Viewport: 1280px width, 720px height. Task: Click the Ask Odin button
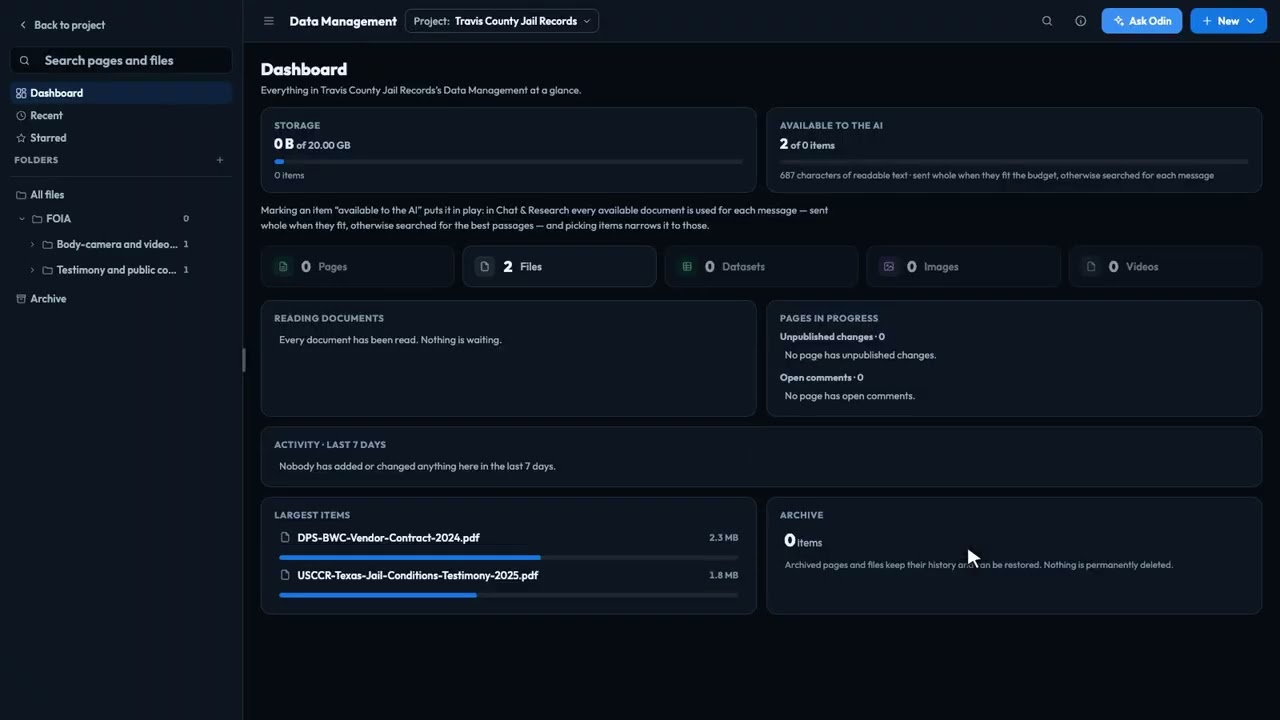click(x=1142, y=21)
